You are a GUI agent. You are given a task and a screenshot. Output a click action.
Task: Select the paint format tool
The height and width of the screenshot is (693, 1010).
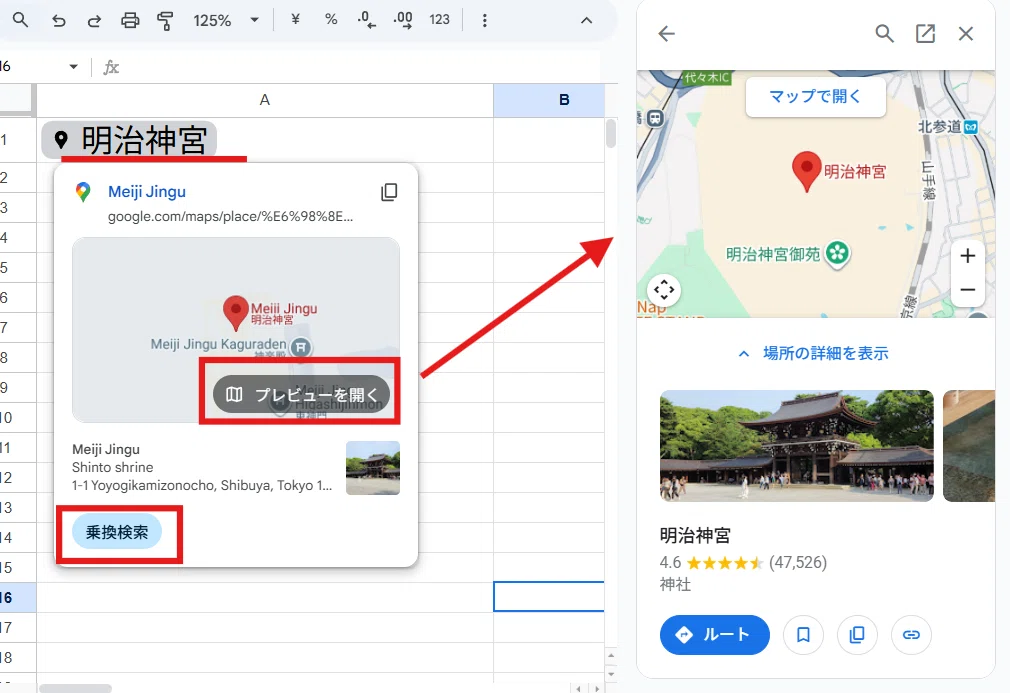coord(166,21)
